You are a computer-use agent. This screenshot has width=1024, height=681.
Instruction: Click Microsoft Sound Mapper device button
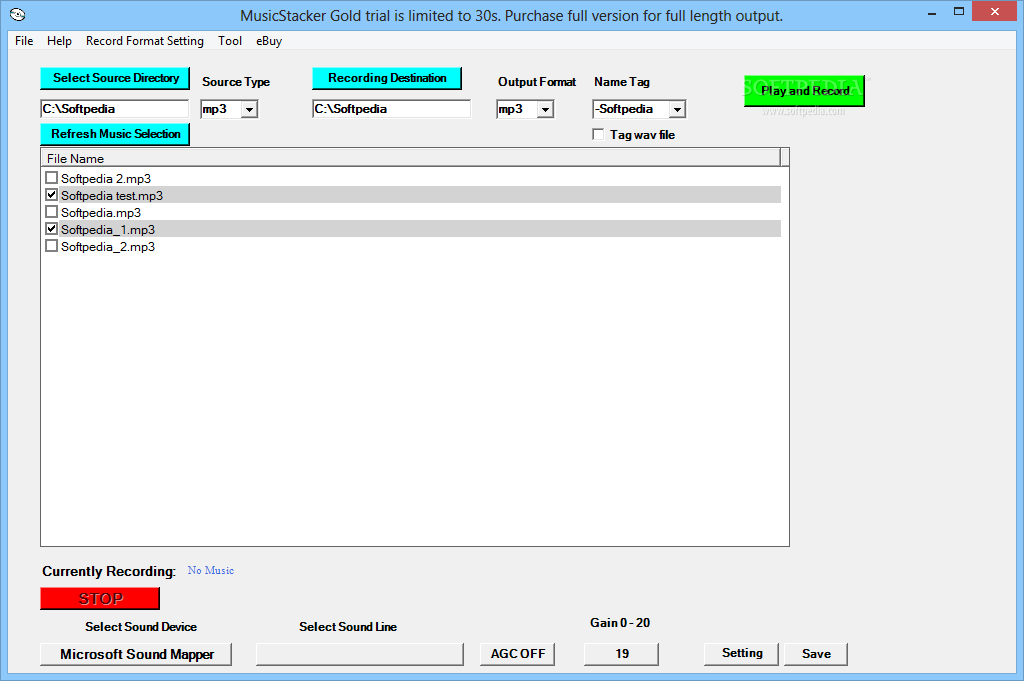tap(136, 654)
